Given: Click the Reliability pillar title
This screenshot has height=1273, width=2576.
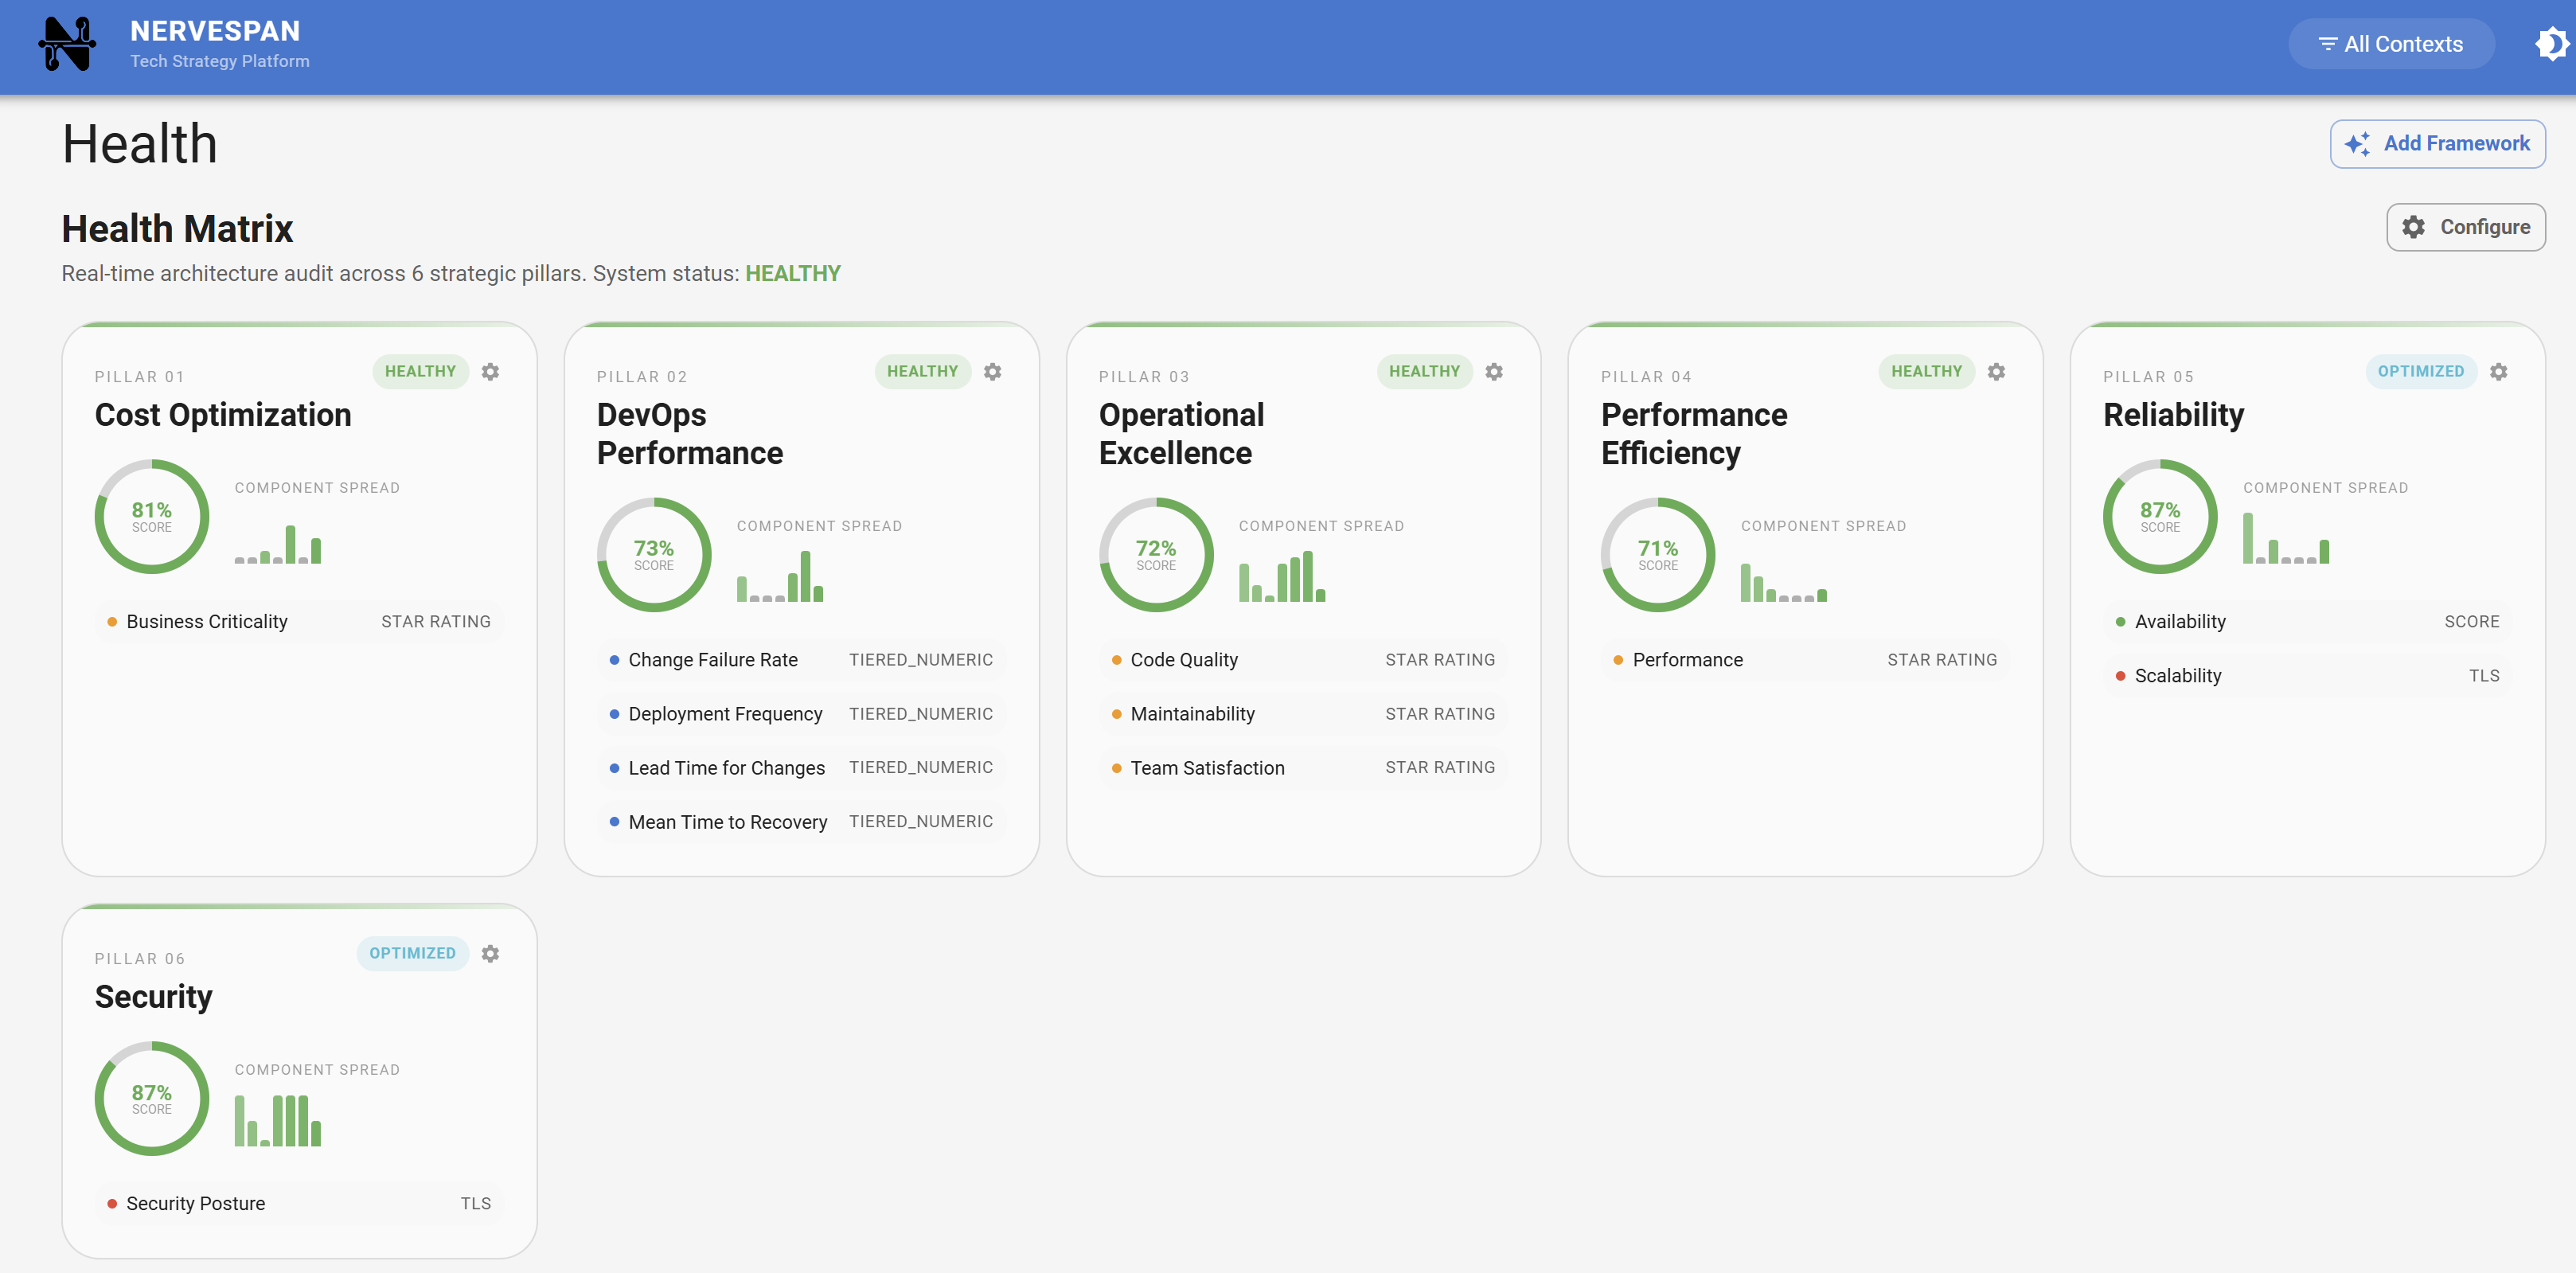Looking at the screenshot, I should (x=2173, y=415).
